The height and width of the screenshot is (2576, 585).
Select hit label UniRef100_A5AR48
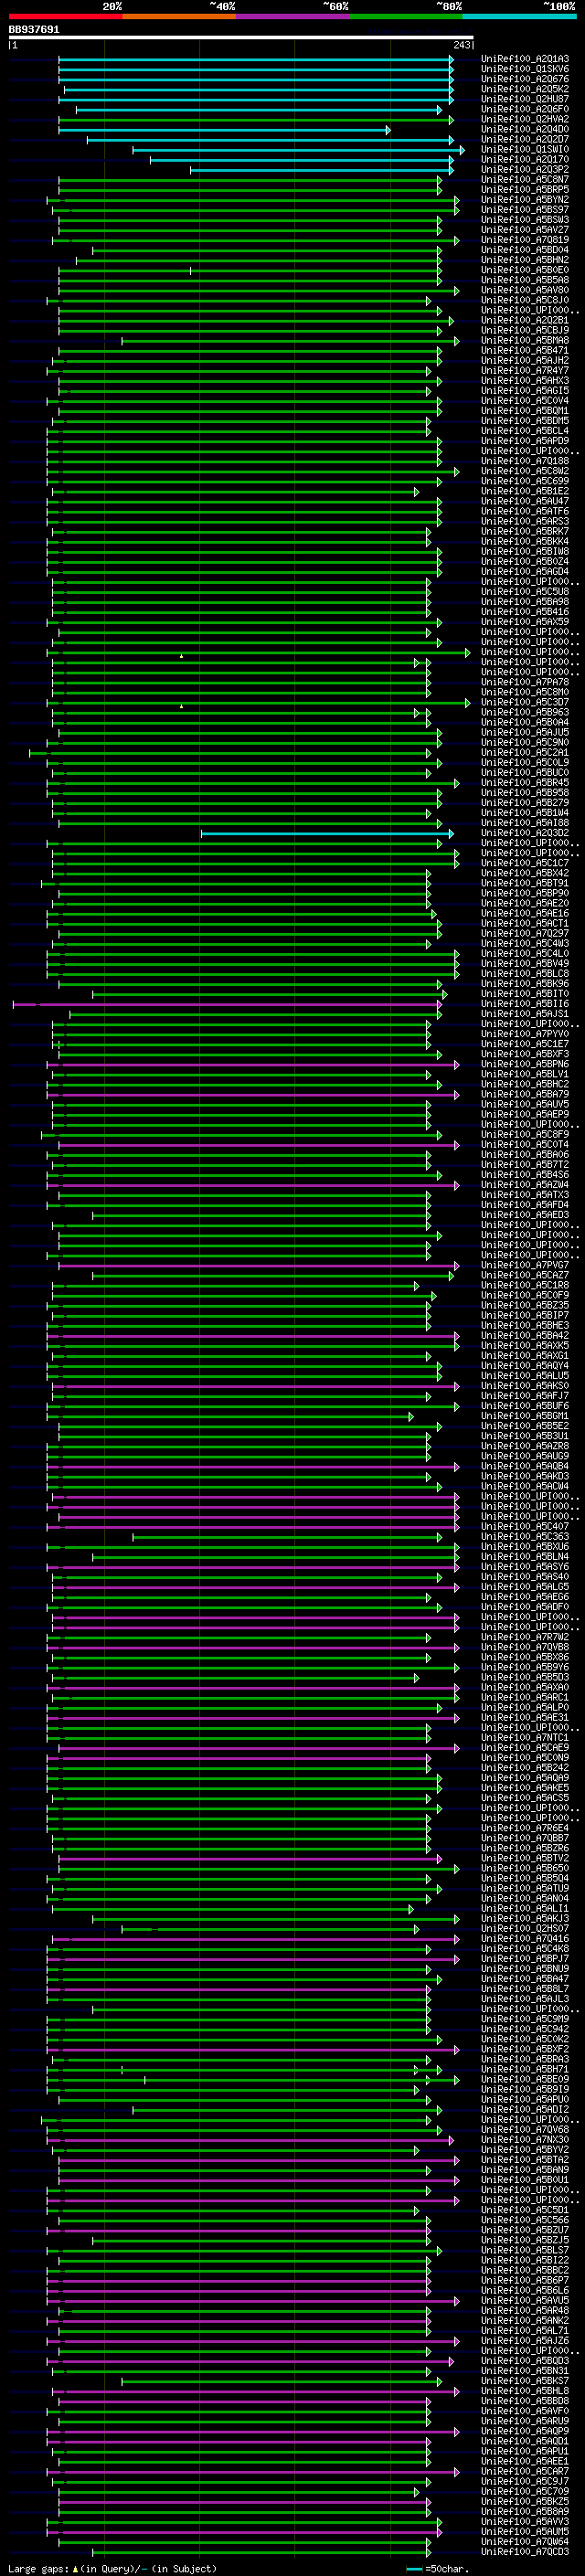[525, 2310]
